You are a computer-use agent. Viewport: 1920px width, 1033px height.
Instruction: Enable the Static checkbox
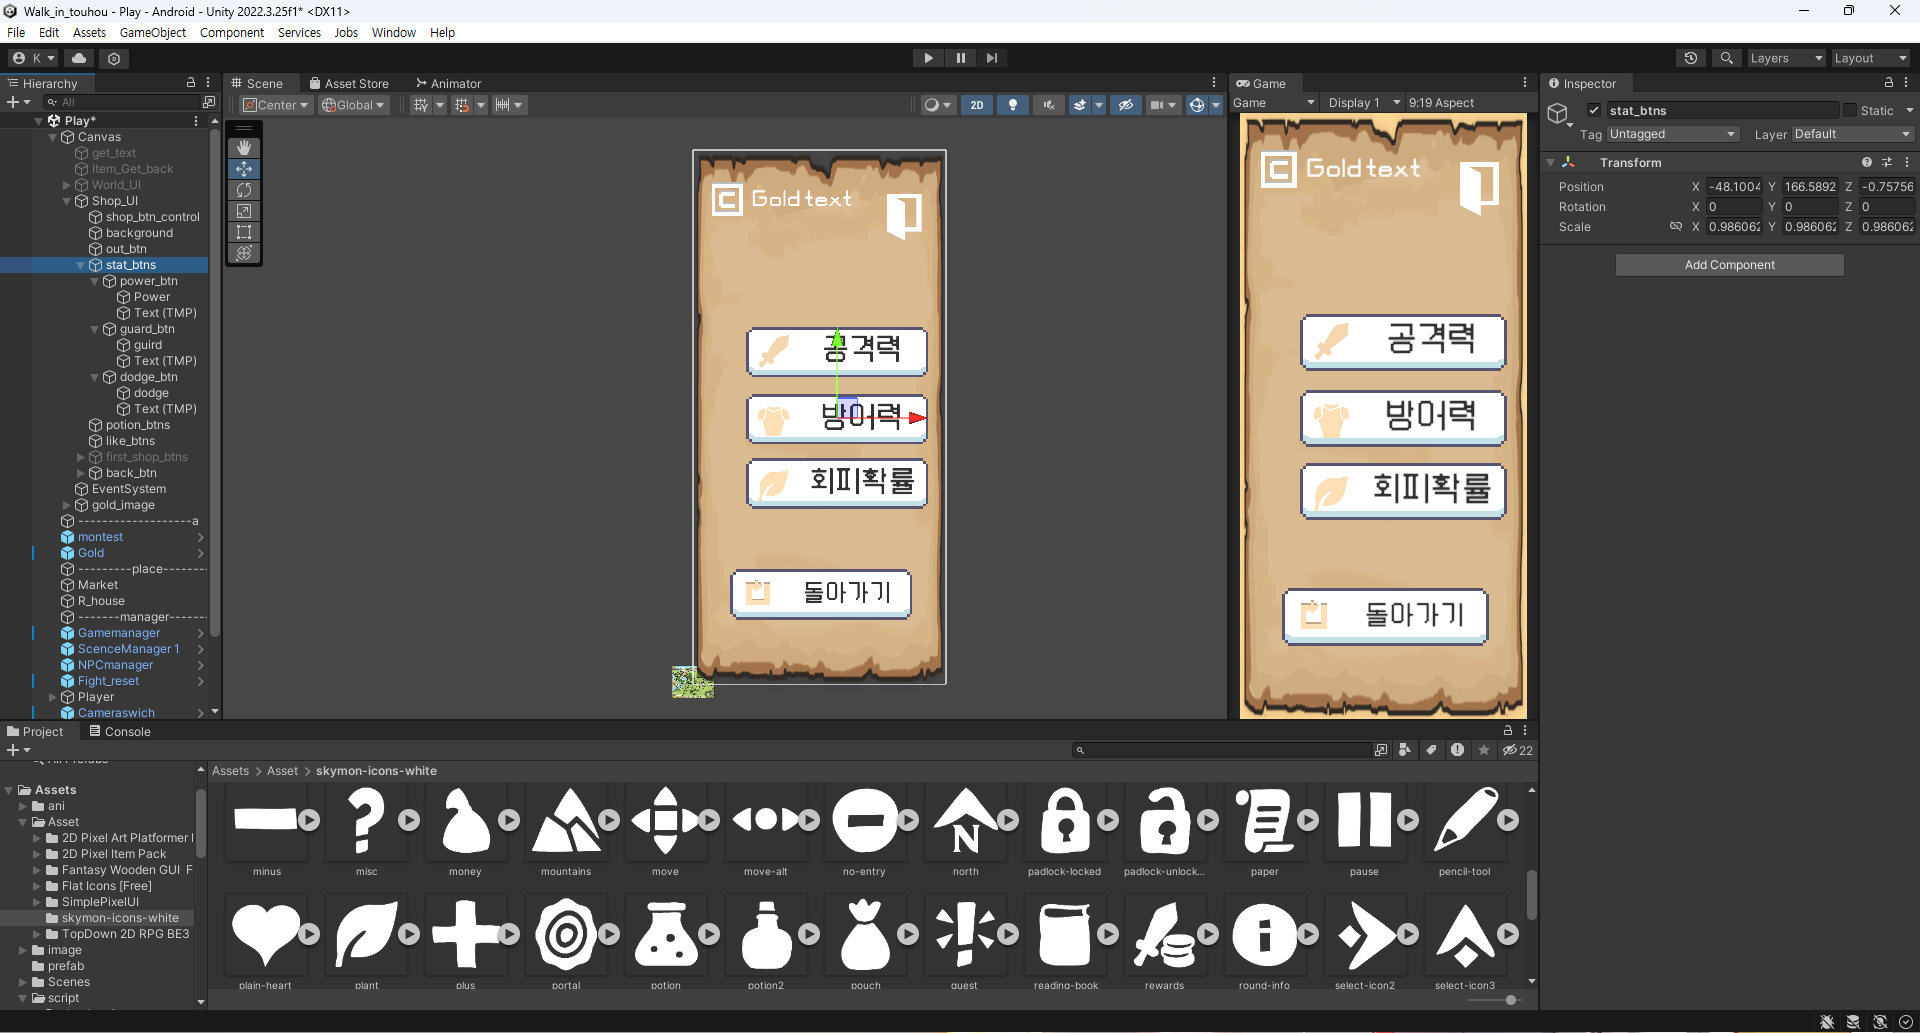click(1850, 111)
